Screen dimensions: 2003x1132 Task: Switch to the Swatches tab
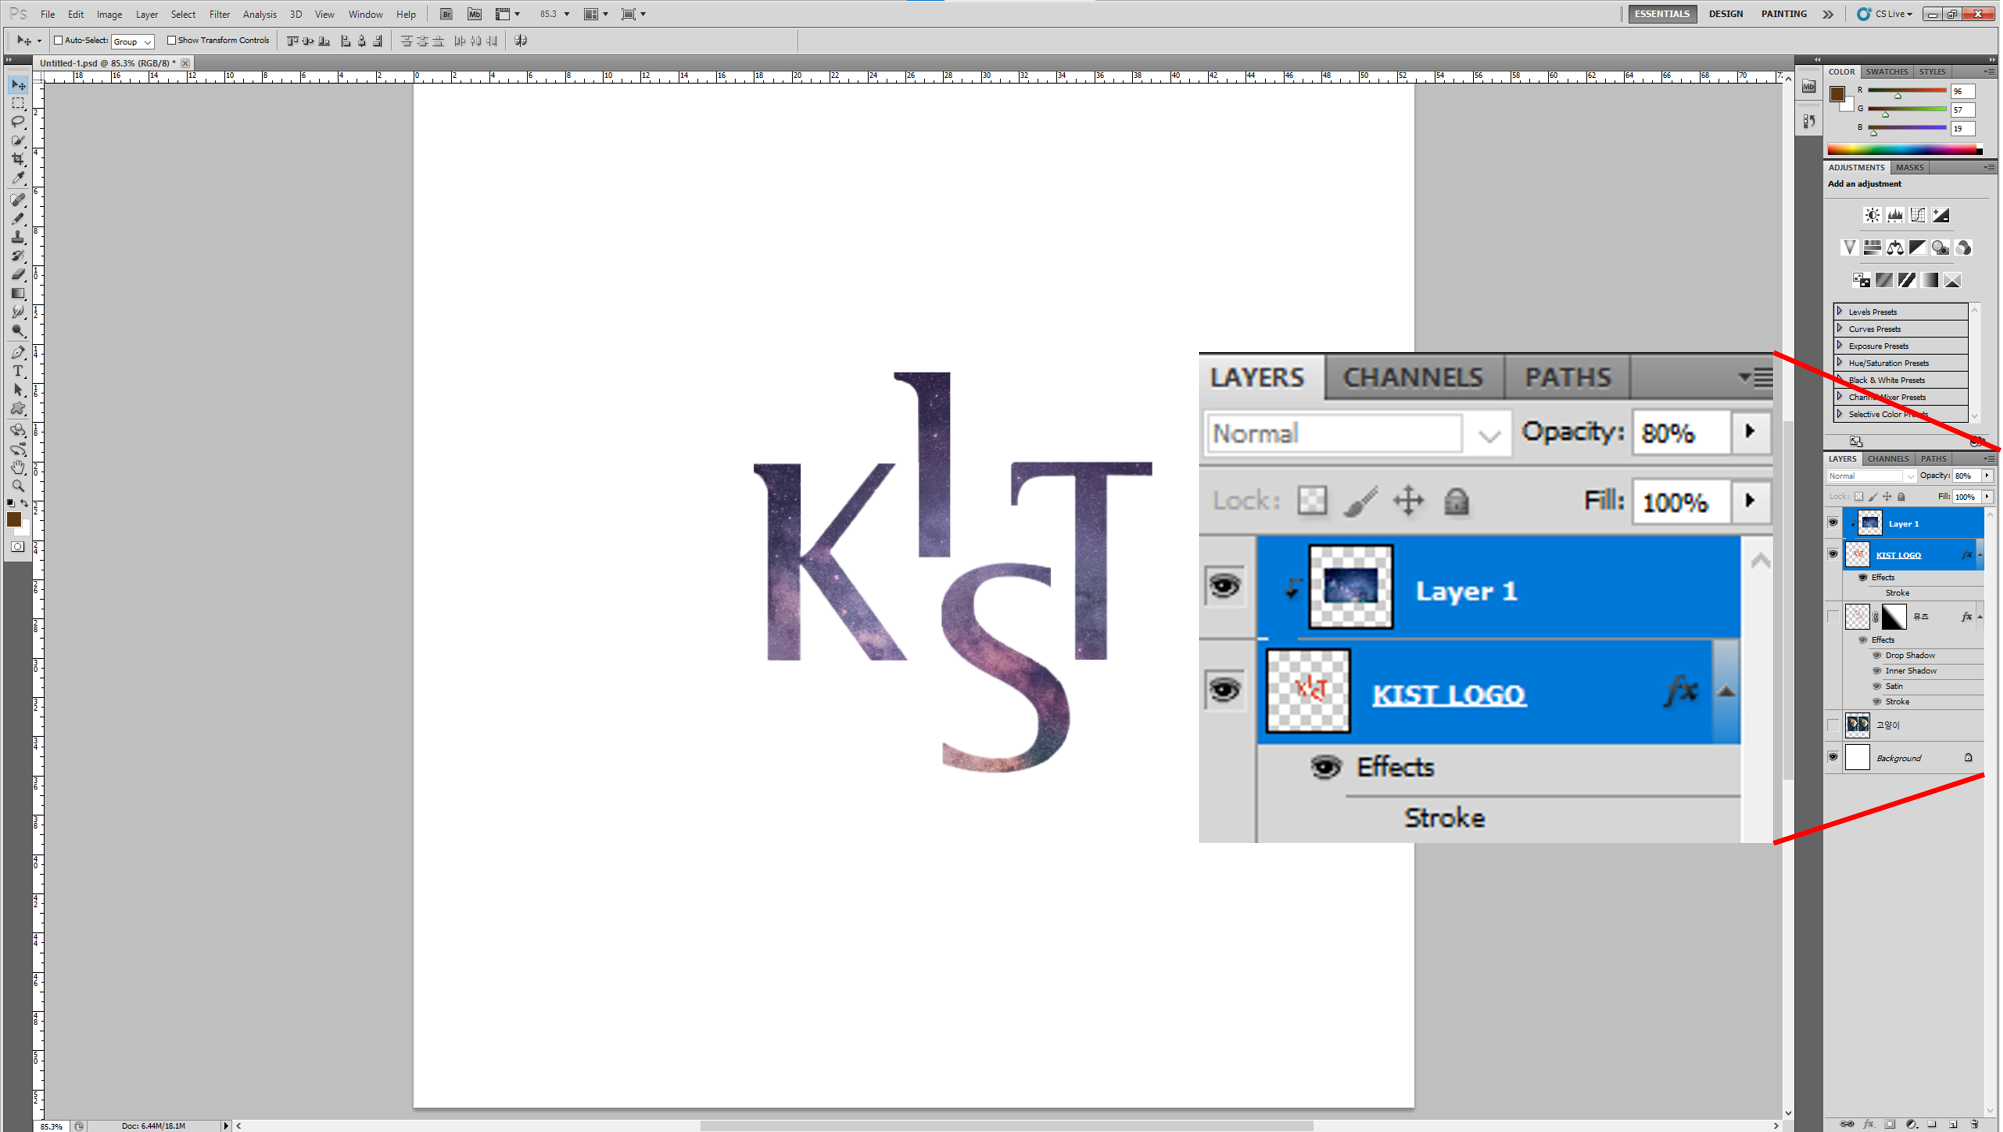[1886, 72]
